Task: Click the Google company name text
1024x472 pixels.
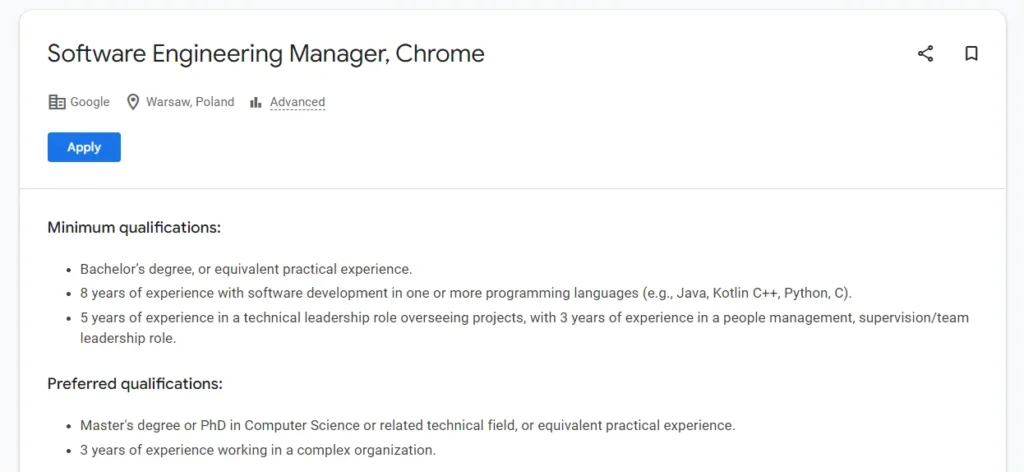Action: pos(90,102)
